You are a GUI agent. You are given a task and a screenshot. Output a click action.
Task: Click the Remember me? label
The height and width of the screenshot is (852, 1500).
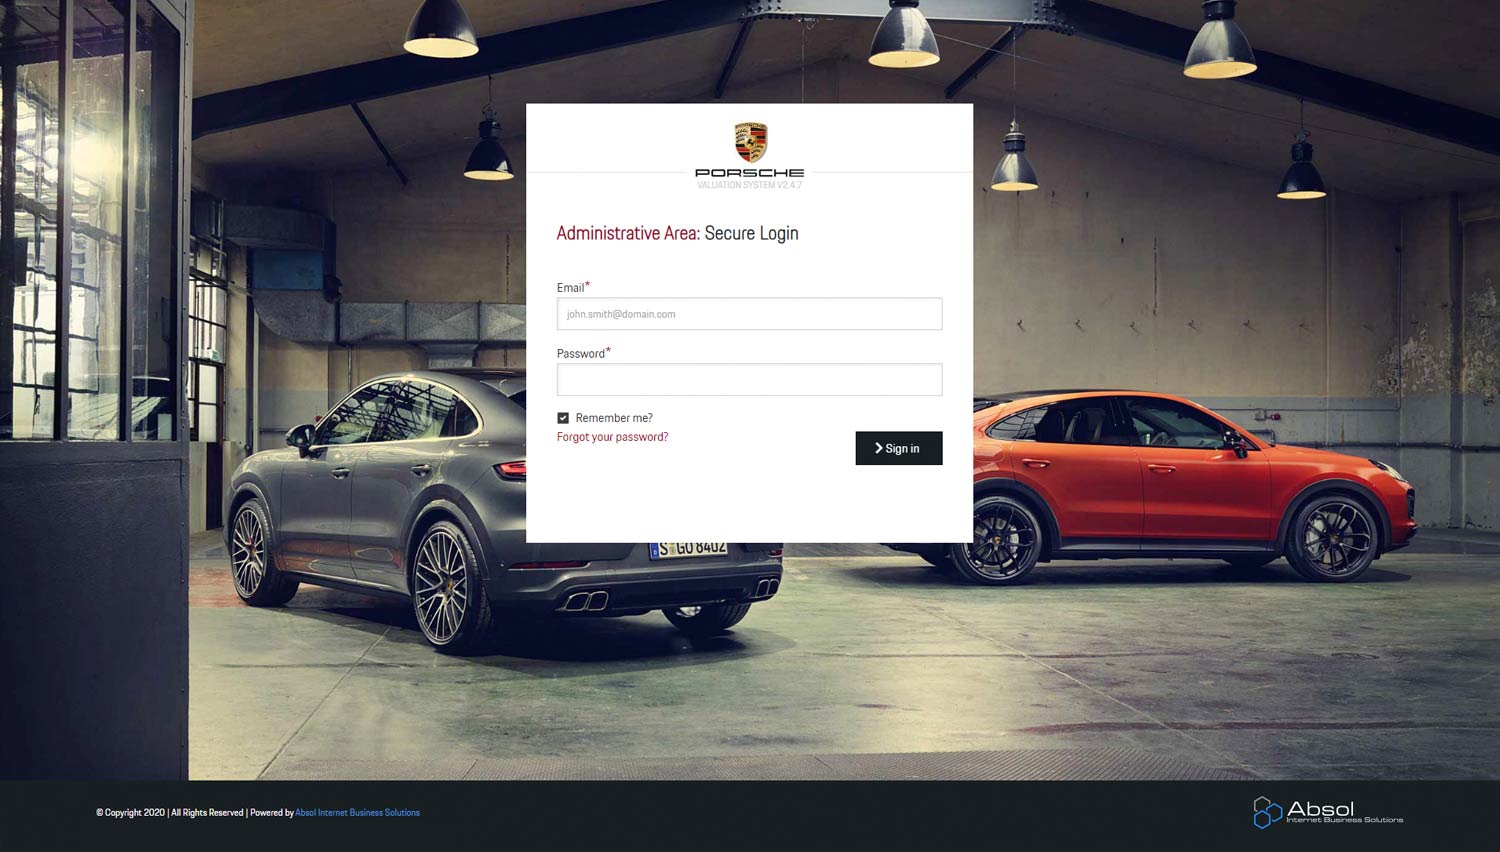(614, 418)
